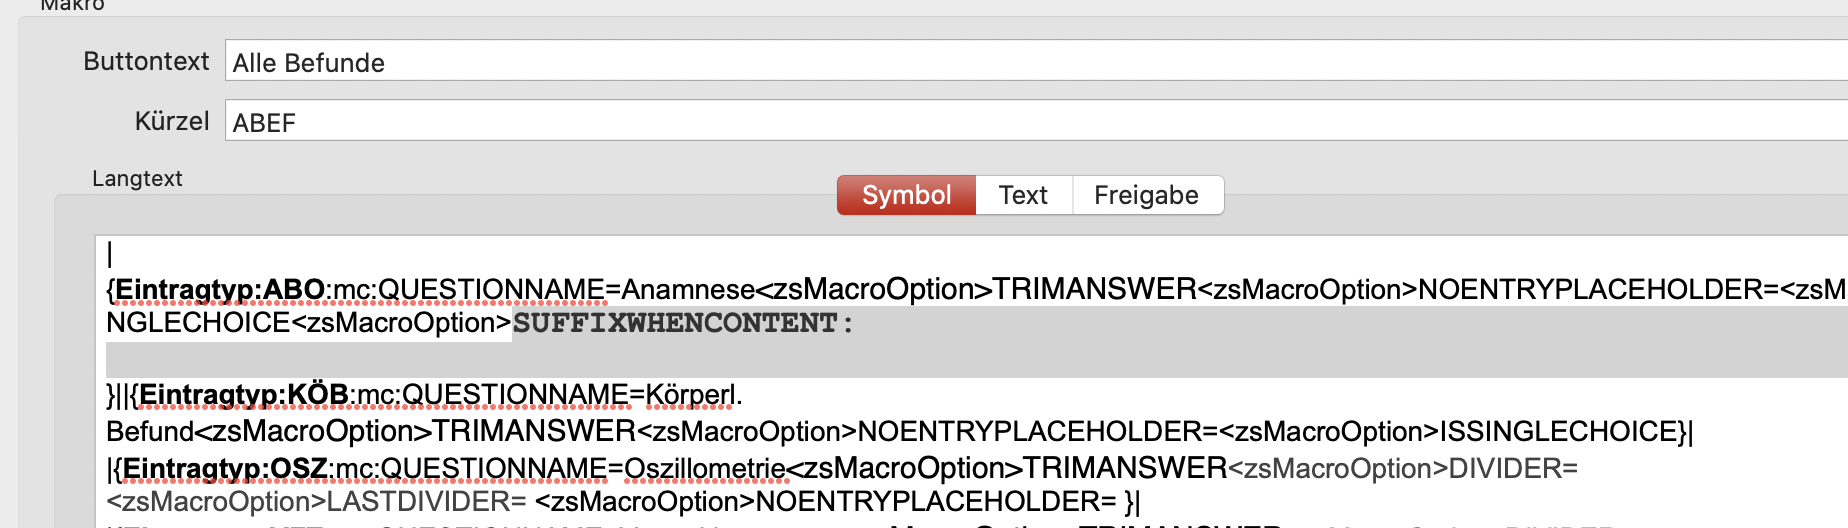Click the Eintragtyp:ABO token in Langtext
The width and height of the screenshot is (1848, 528).
220,290
